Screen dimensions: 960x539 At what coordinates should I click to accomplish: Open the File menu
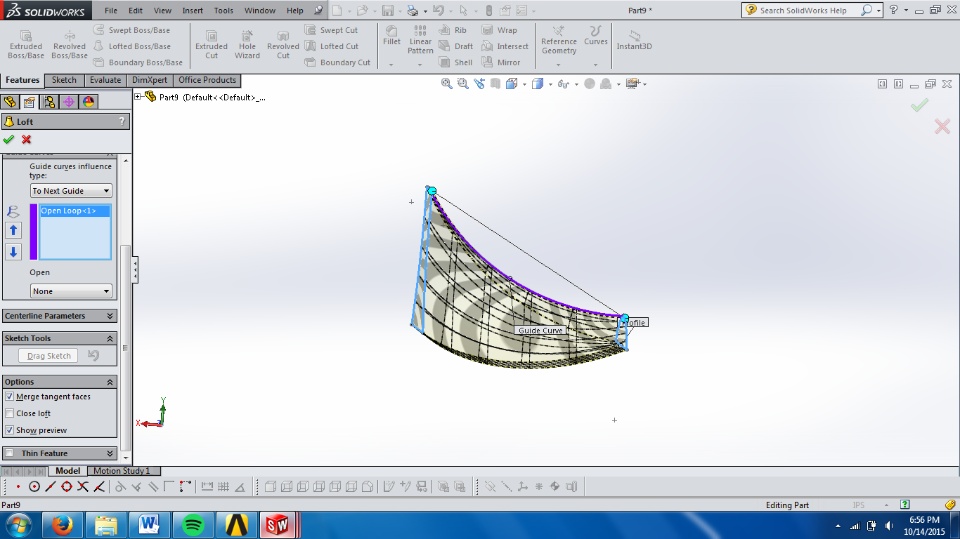111,10
